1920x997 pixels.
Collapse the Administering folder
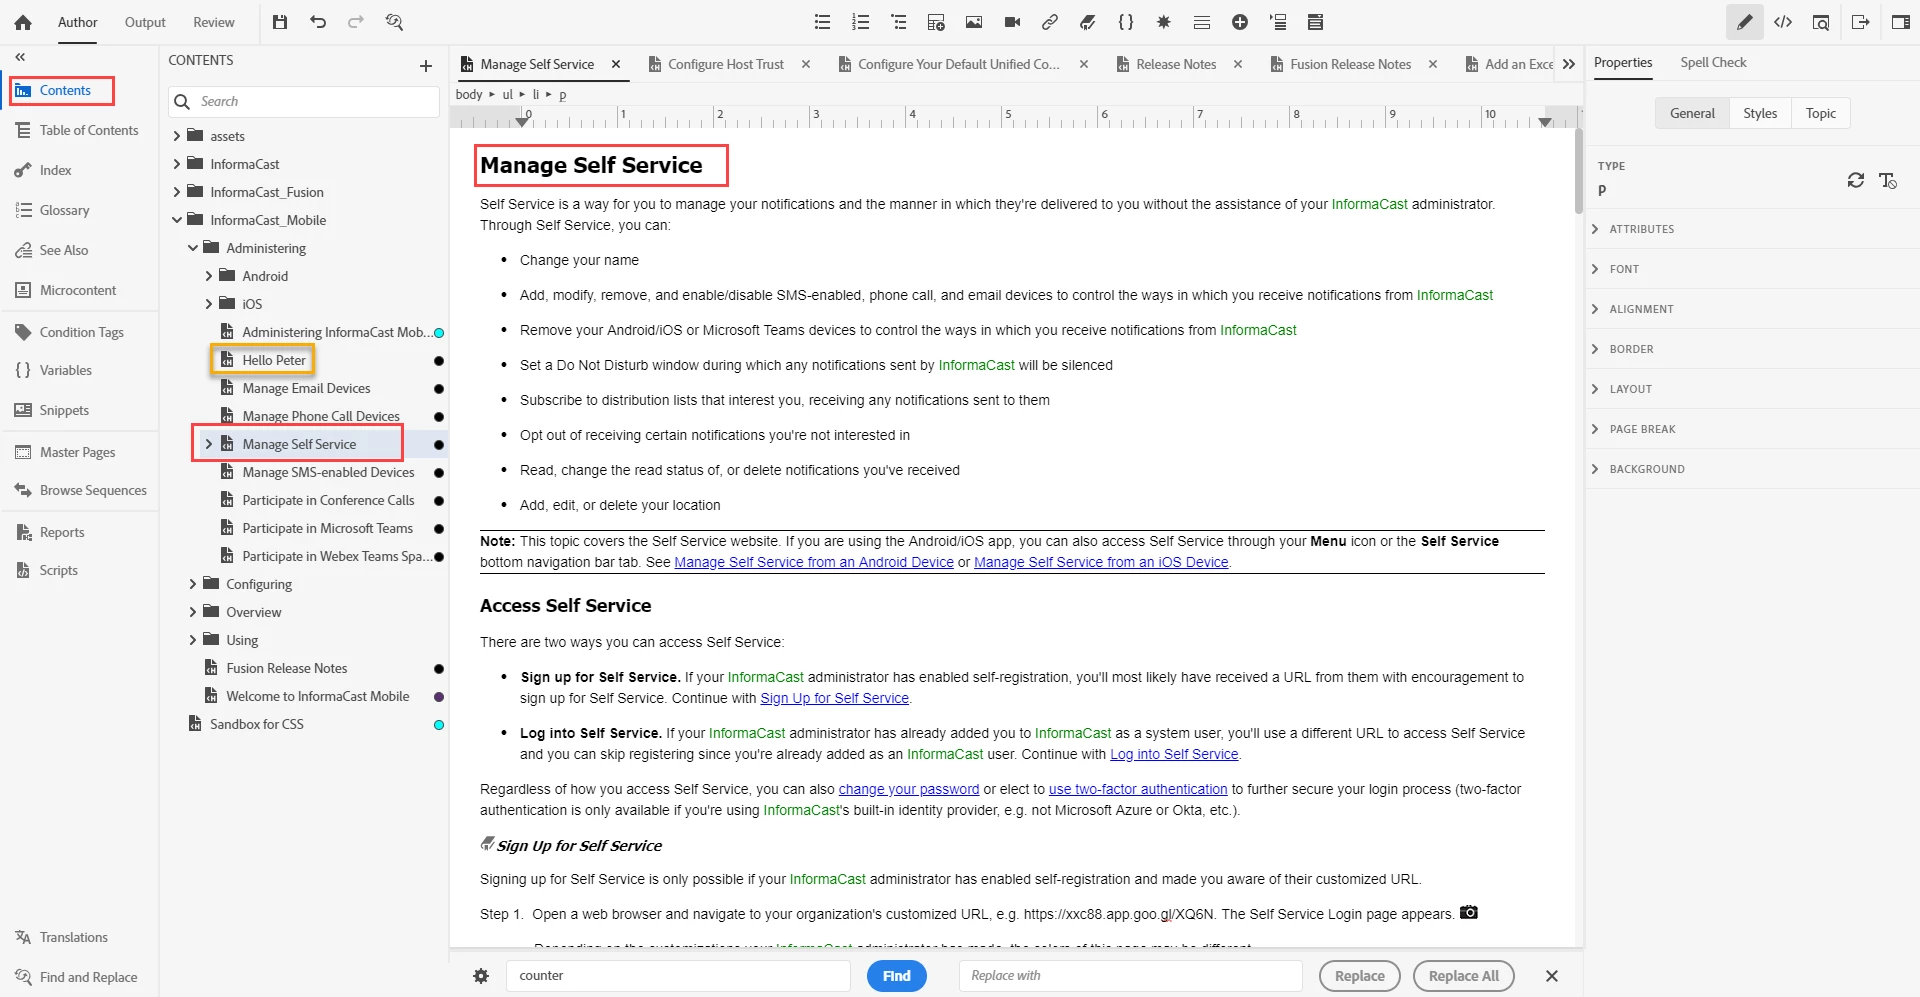(x=193, y=248)
